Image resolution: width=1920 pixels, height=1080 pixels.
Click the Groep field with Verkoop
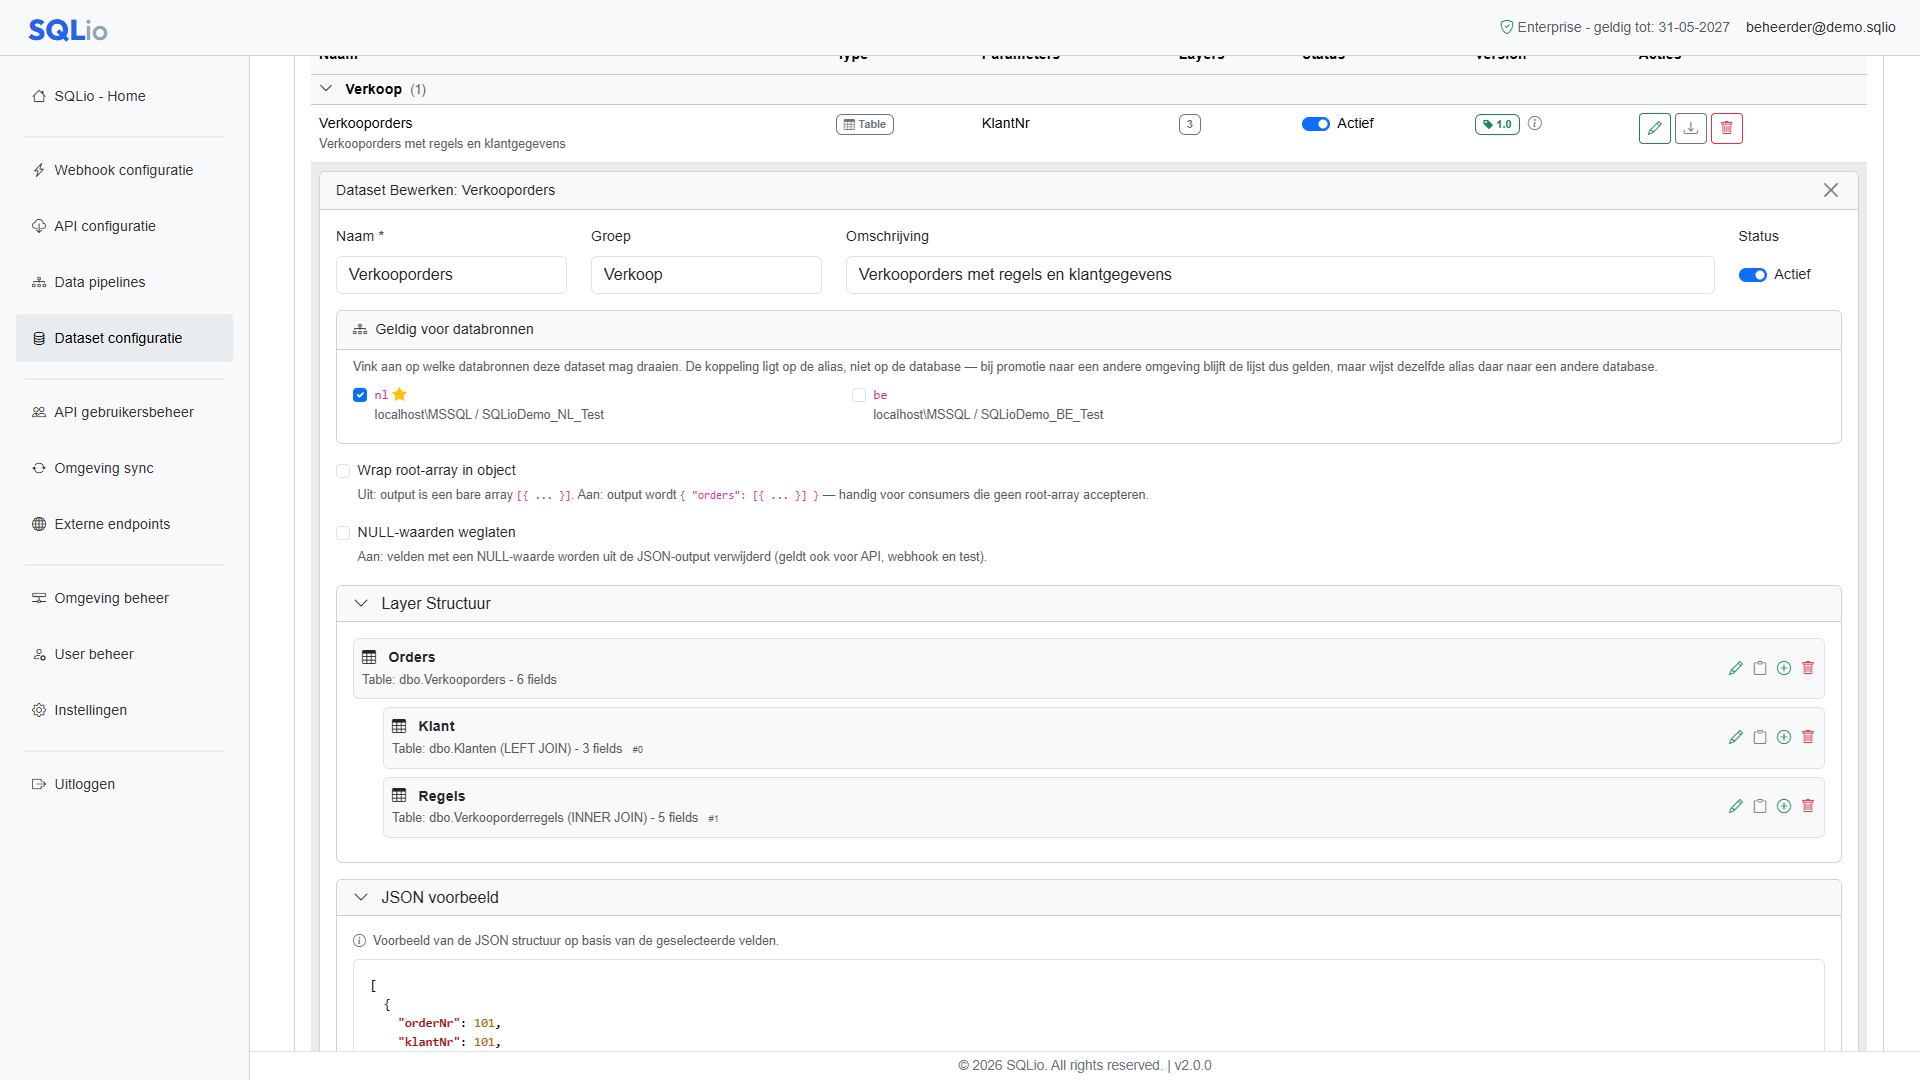(x=706, y=275)
